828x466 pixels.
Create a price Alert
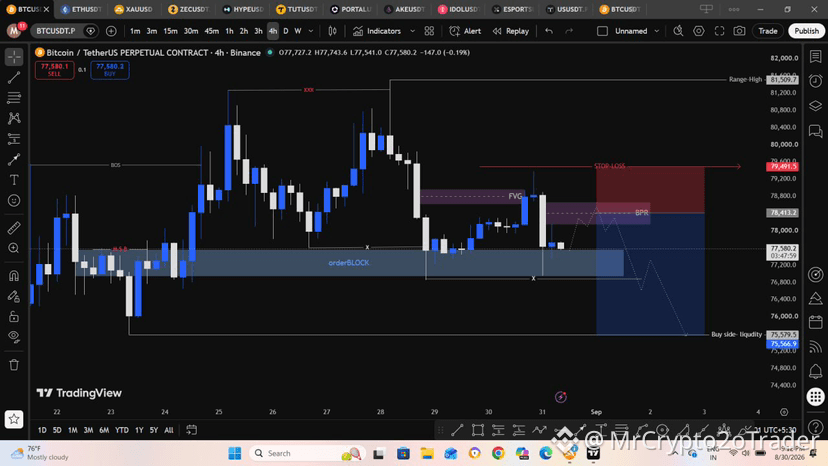(465, 31)
